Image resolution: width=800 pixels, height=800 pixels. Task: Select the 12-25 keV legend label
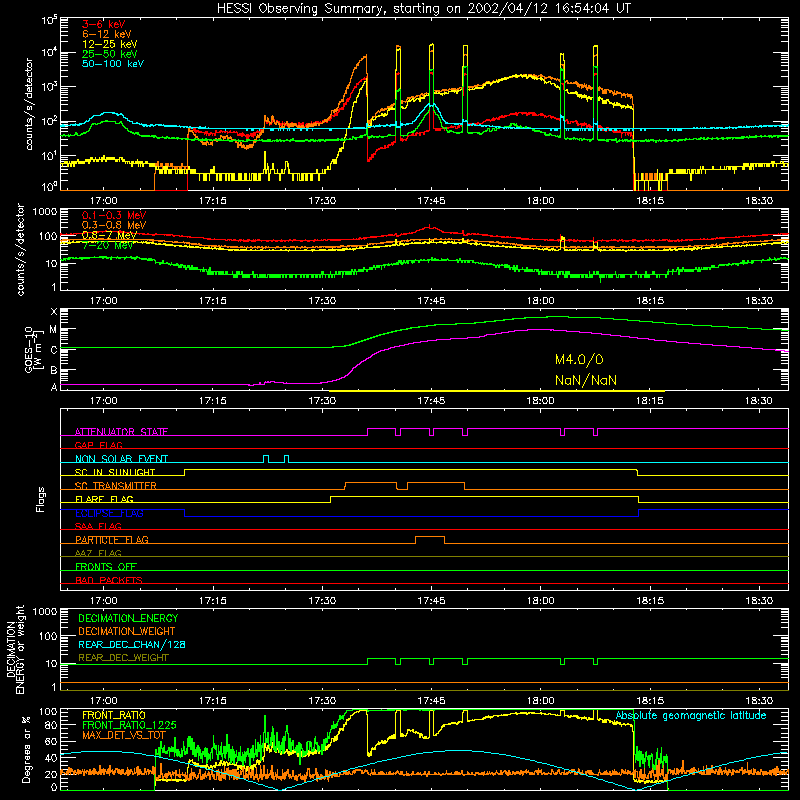tap(110, 44)
